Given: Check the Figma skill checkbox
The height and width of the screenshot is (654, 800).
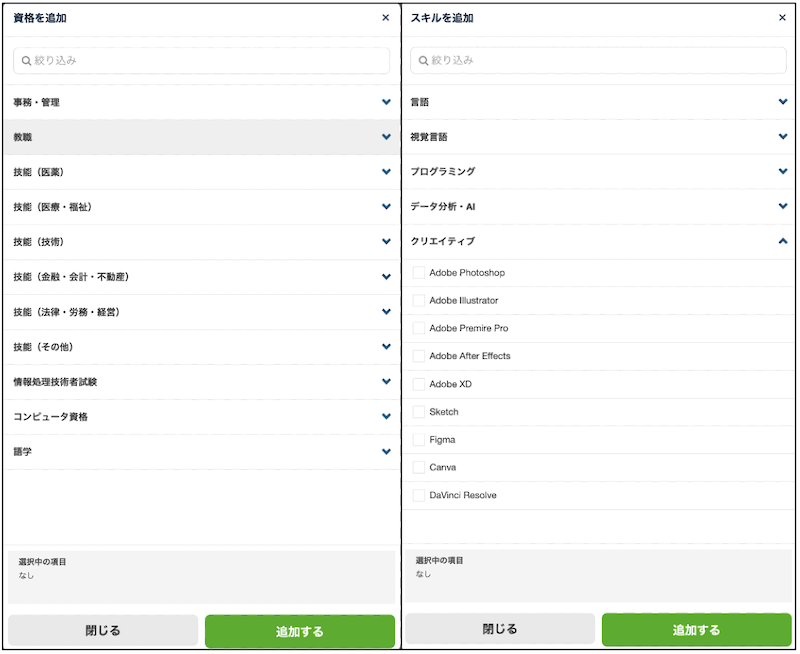Looking at the screenshot, I should click(418, 440).
